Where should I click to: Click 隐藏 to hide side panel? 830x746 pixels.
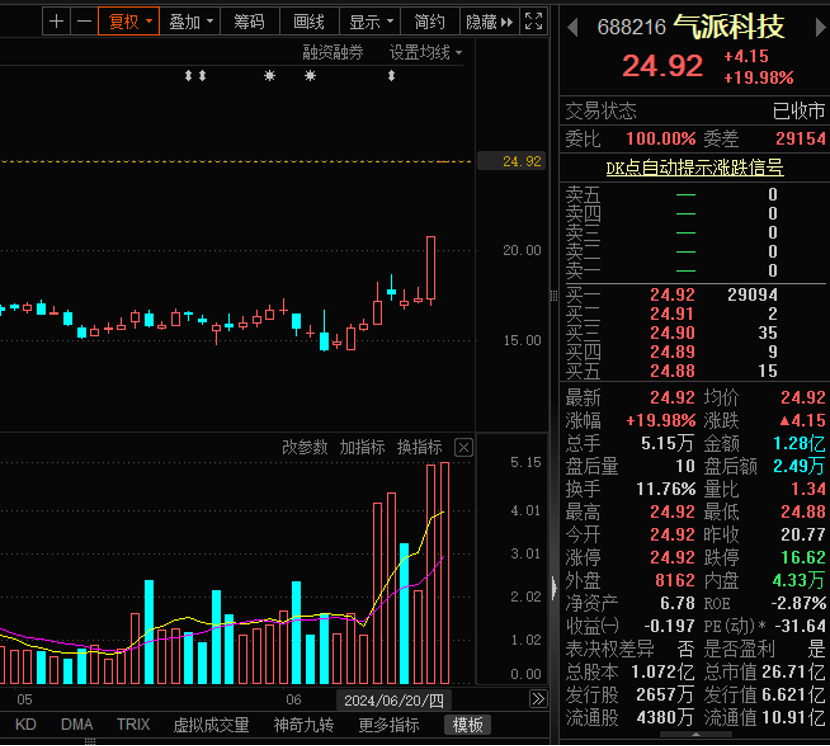pyautogui.click(x=489, y=22)
